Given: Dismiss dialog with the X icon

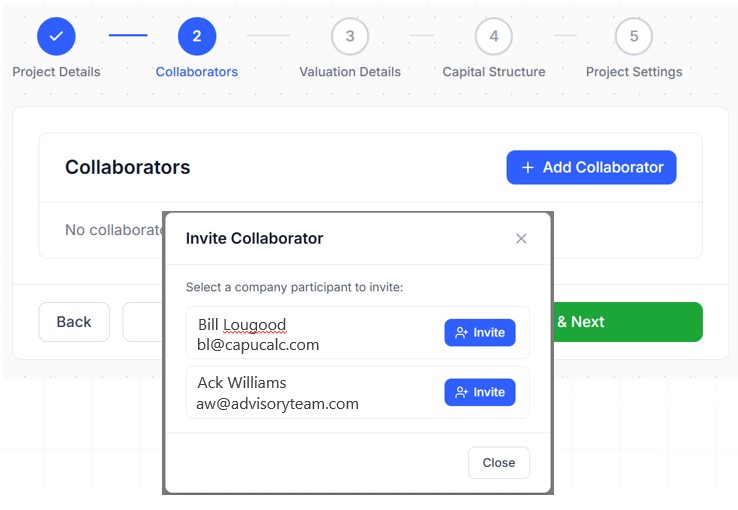Looking at the screenshot, I should pyautogui.click(x=521, y=239).
